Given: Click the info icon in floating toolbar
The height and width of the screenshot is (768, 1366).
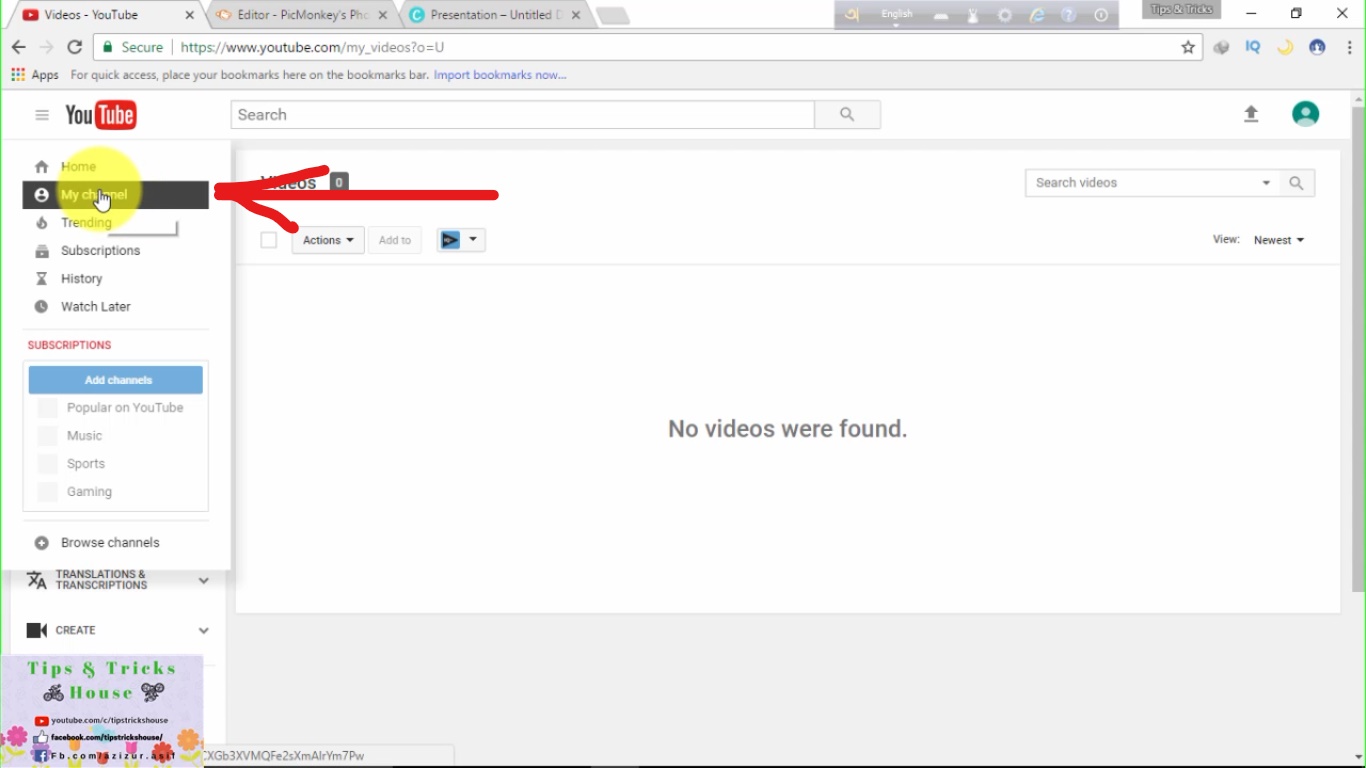Looking at the screenshot, I should tap(1101, 16).
